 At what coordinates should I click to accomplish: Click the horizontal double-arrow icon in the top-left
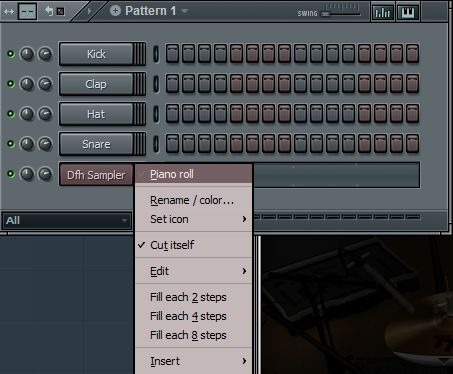[x=9, y=12]
